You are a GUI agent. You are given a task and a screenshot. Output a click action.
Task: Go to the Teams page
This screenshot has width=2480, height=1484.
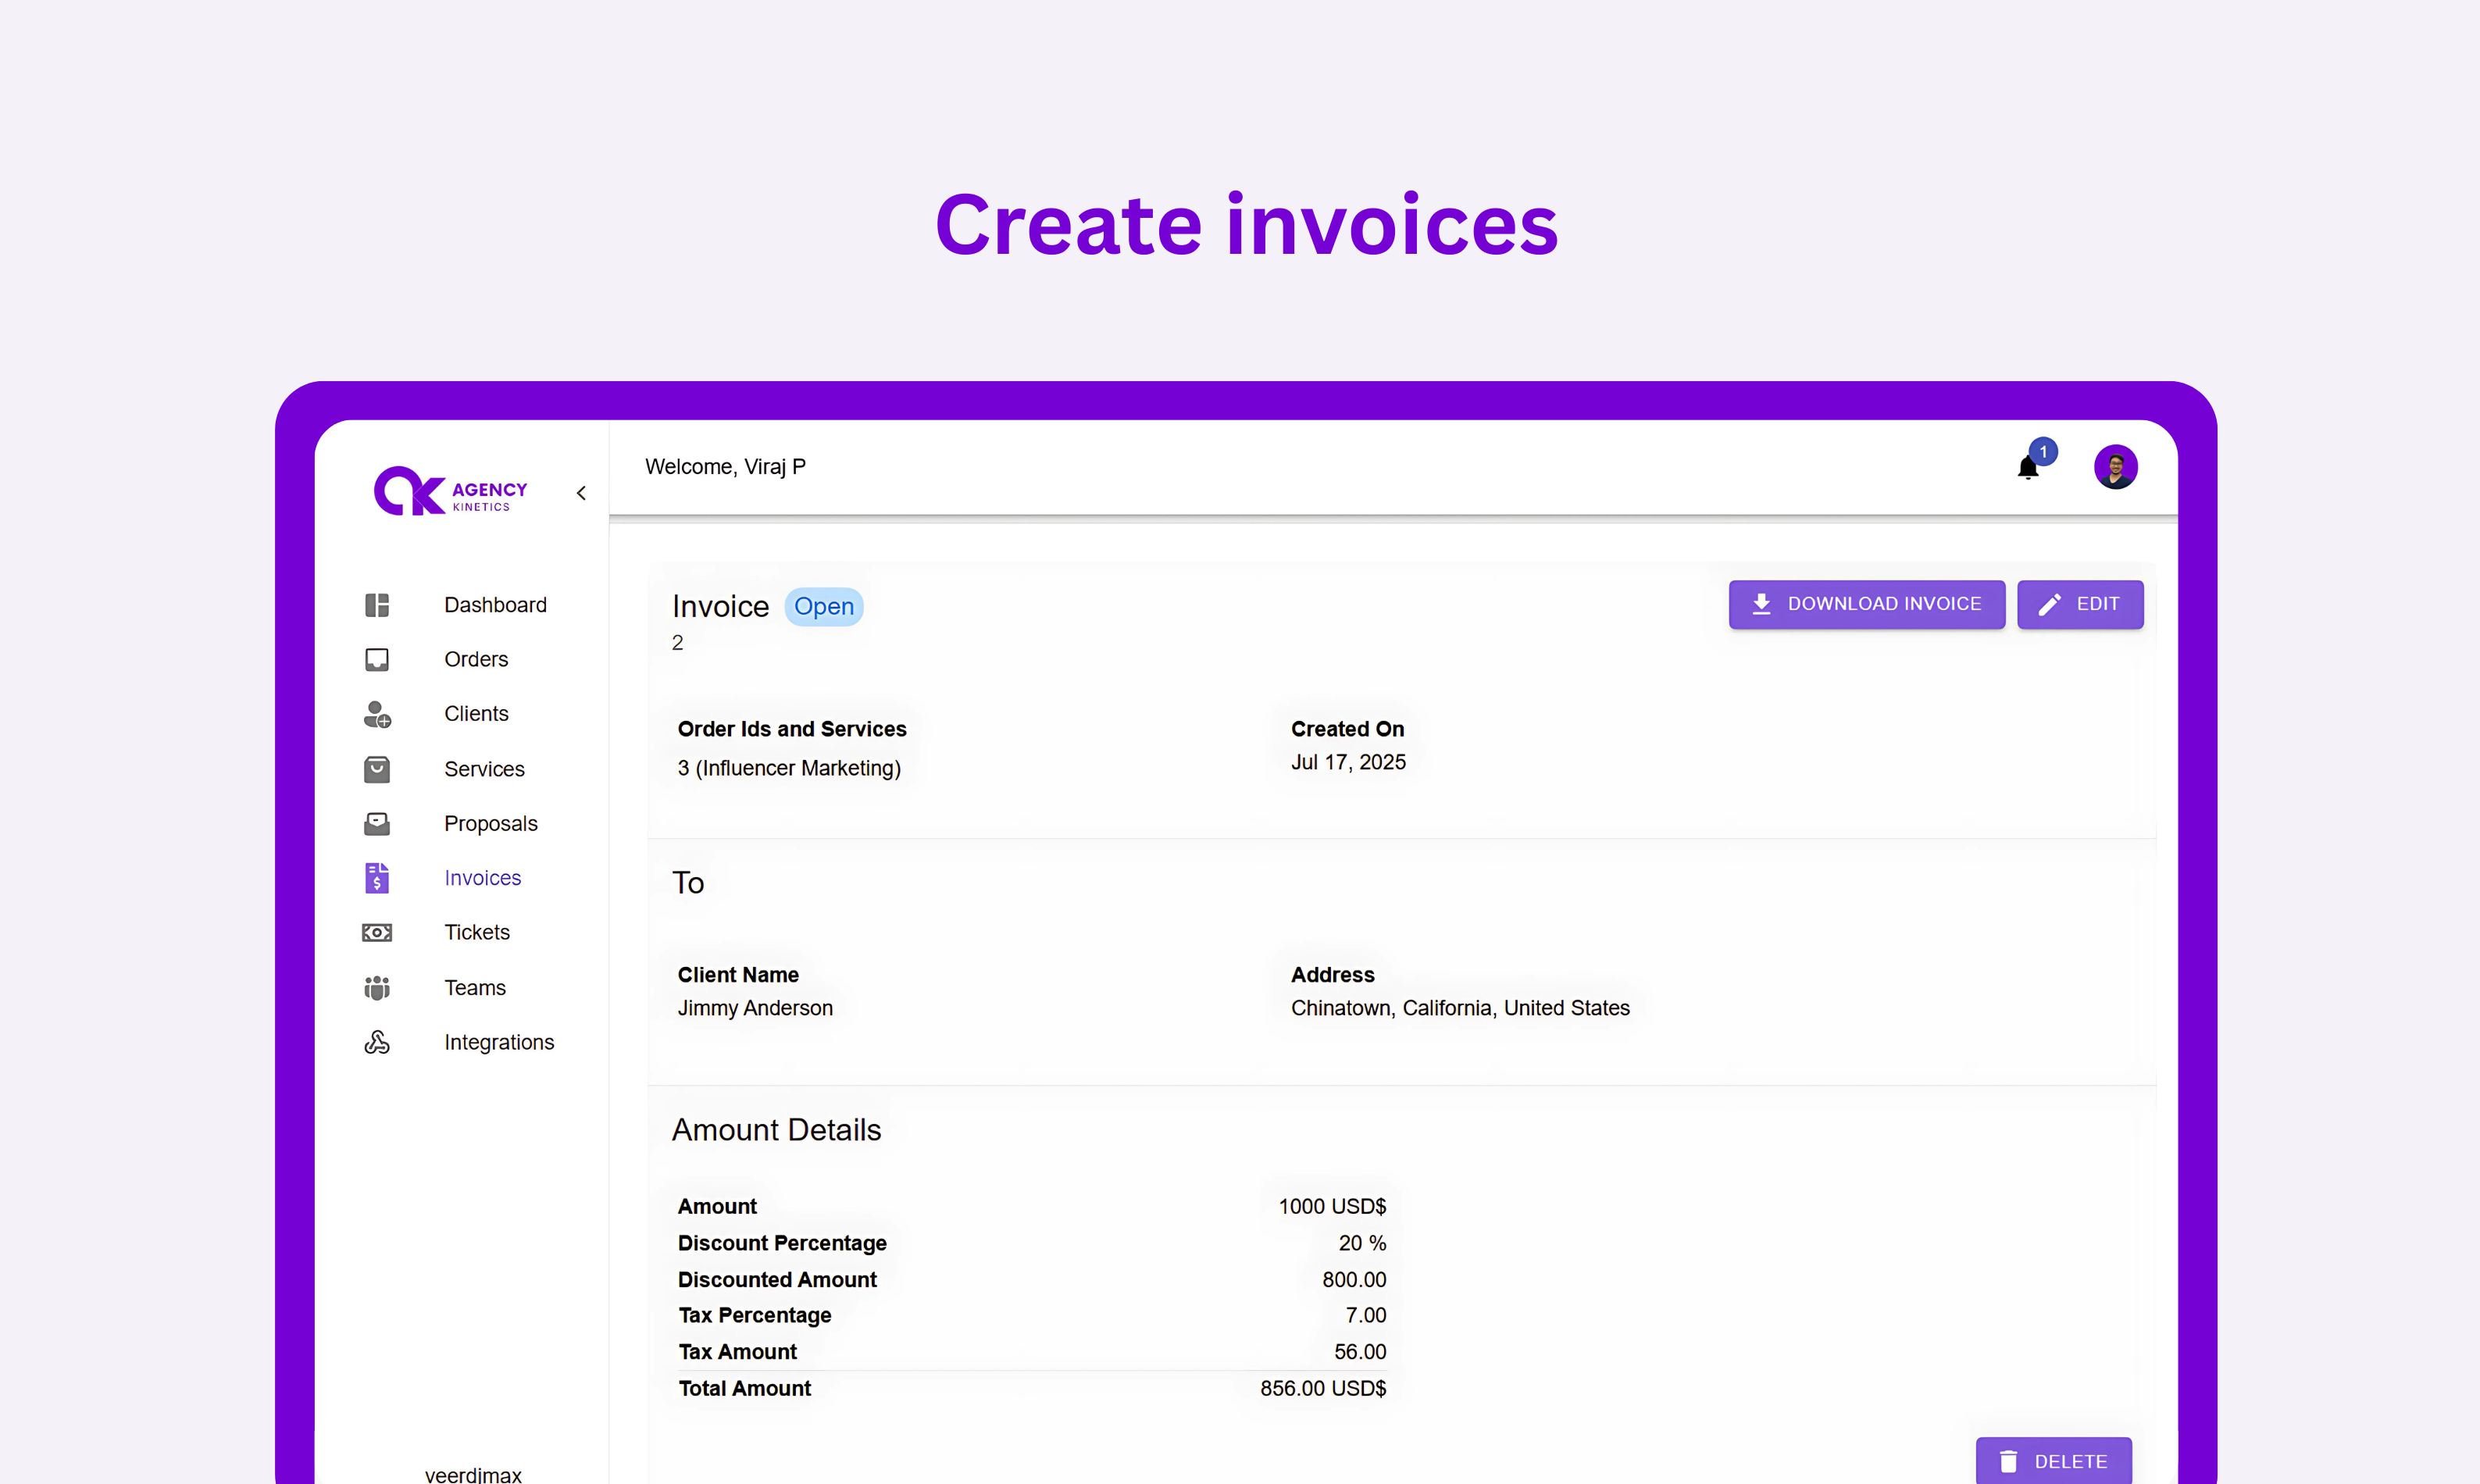475,988
